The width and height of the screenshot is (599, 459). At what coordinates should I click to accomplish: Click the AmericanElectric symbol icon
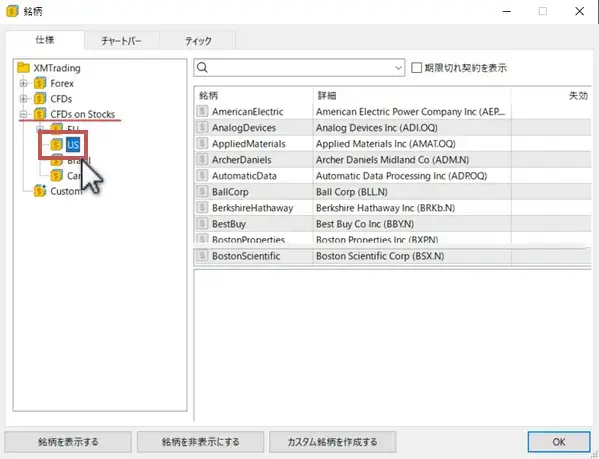tap(202, 111)
